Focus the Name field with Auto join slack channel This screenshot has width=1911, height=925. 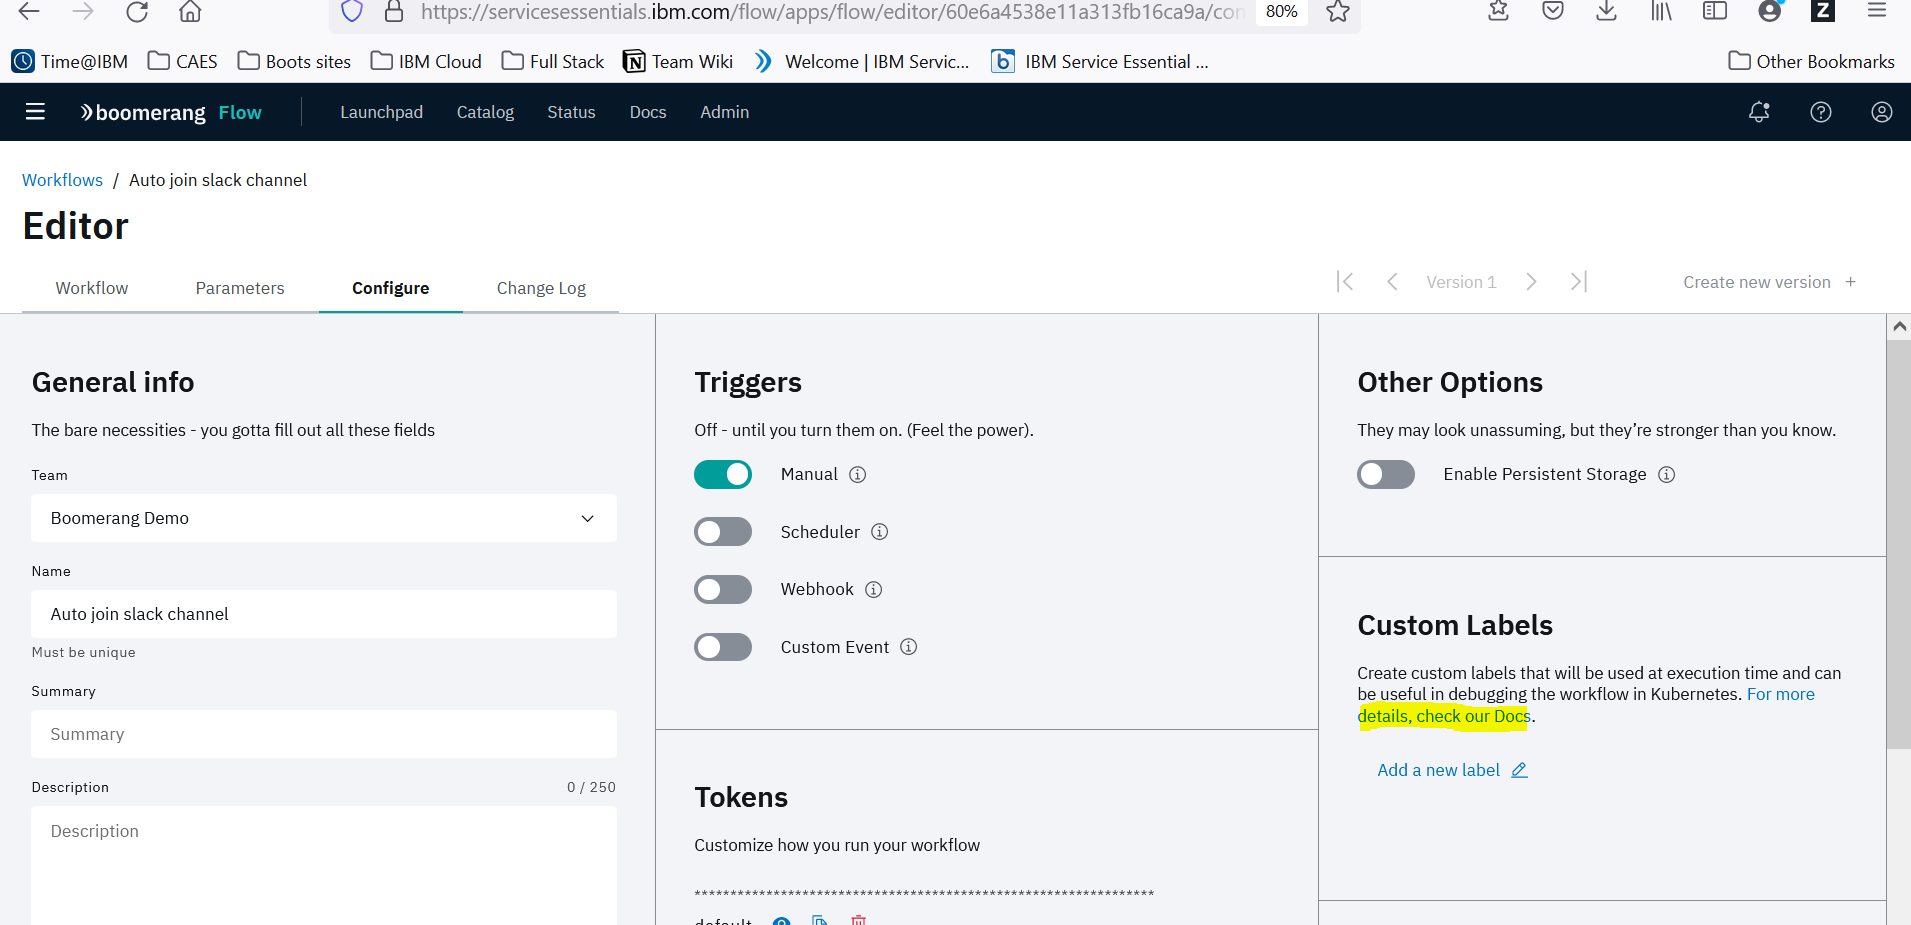pyautogui.click(x=324, y=614)
